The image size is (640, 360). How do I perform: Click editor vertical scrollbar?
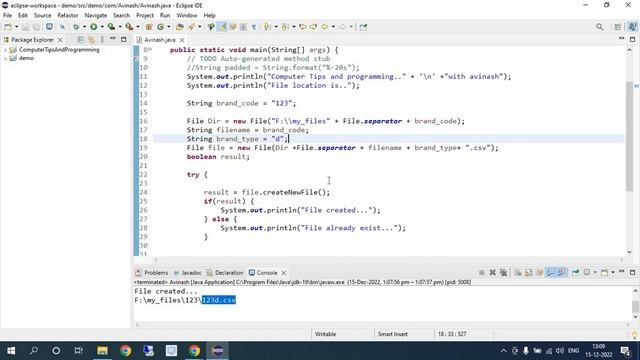coord(629,136)
